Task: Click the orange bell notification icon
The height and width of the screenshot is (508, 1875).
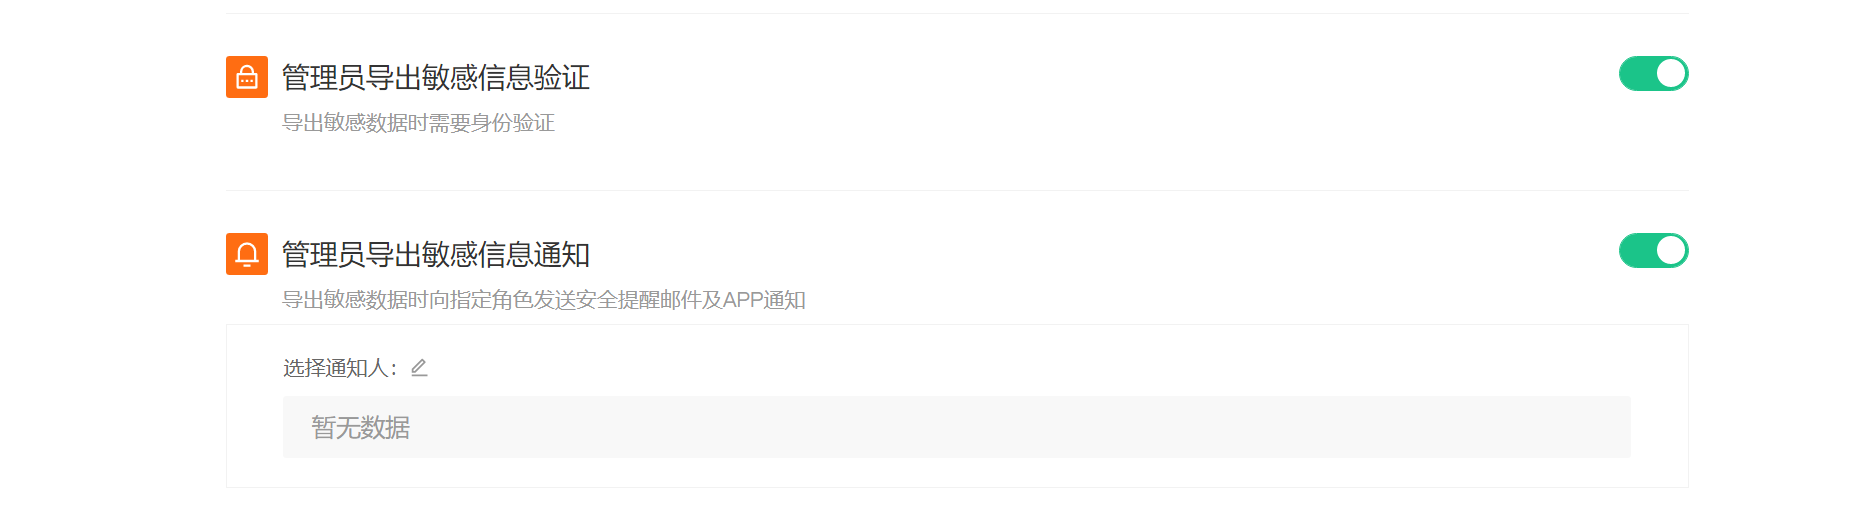Action: click(x=247, y=254)
